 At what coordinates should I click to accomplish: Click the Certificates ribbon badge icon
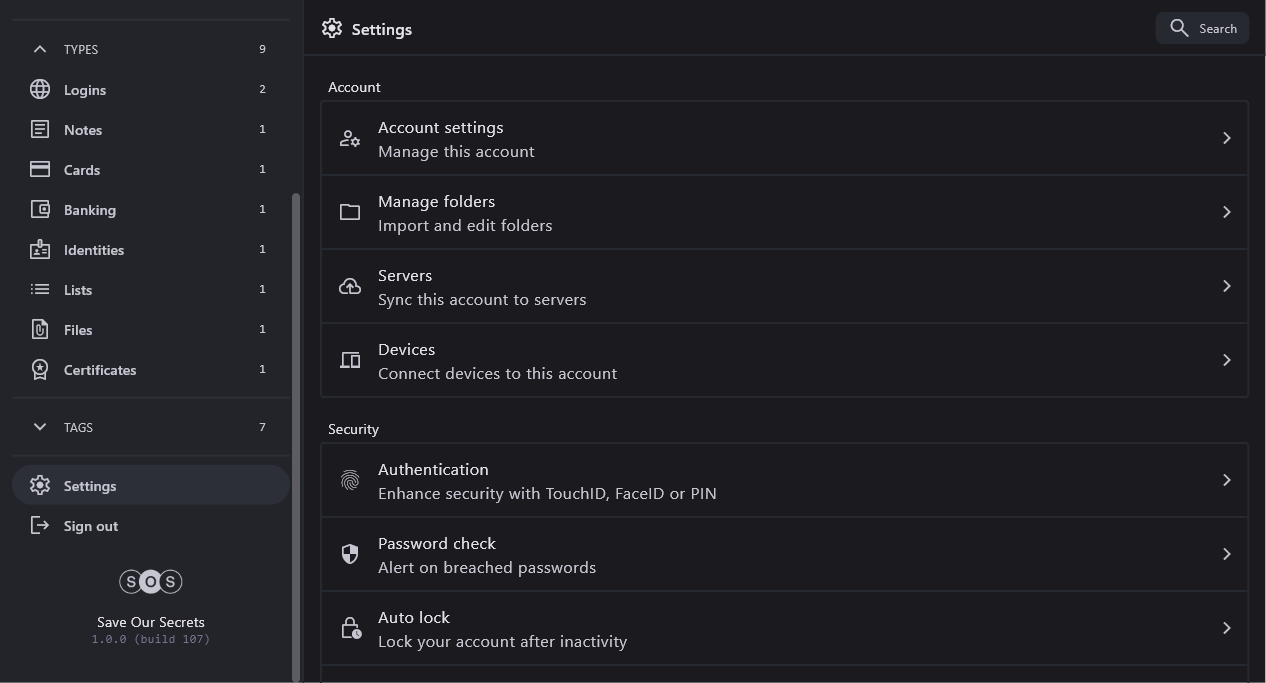40,369
